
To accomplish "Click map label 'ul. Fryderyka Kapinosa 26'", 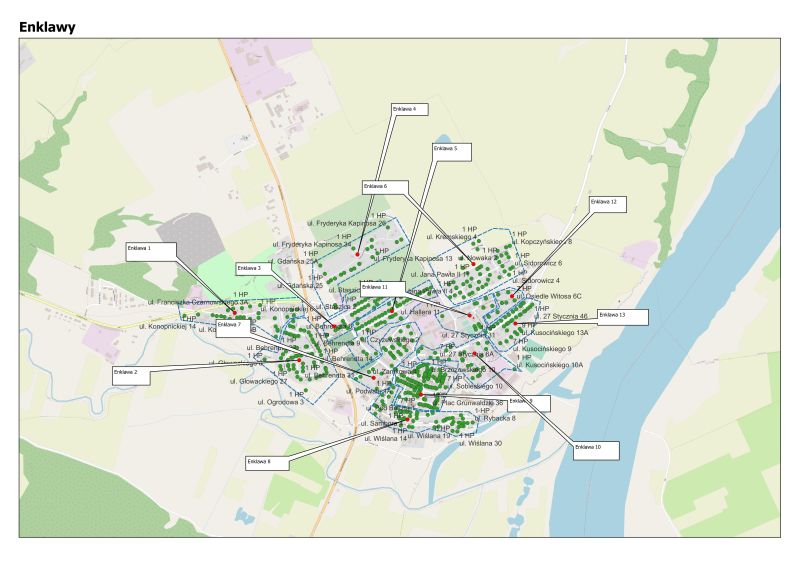I will tap(346, 224).
